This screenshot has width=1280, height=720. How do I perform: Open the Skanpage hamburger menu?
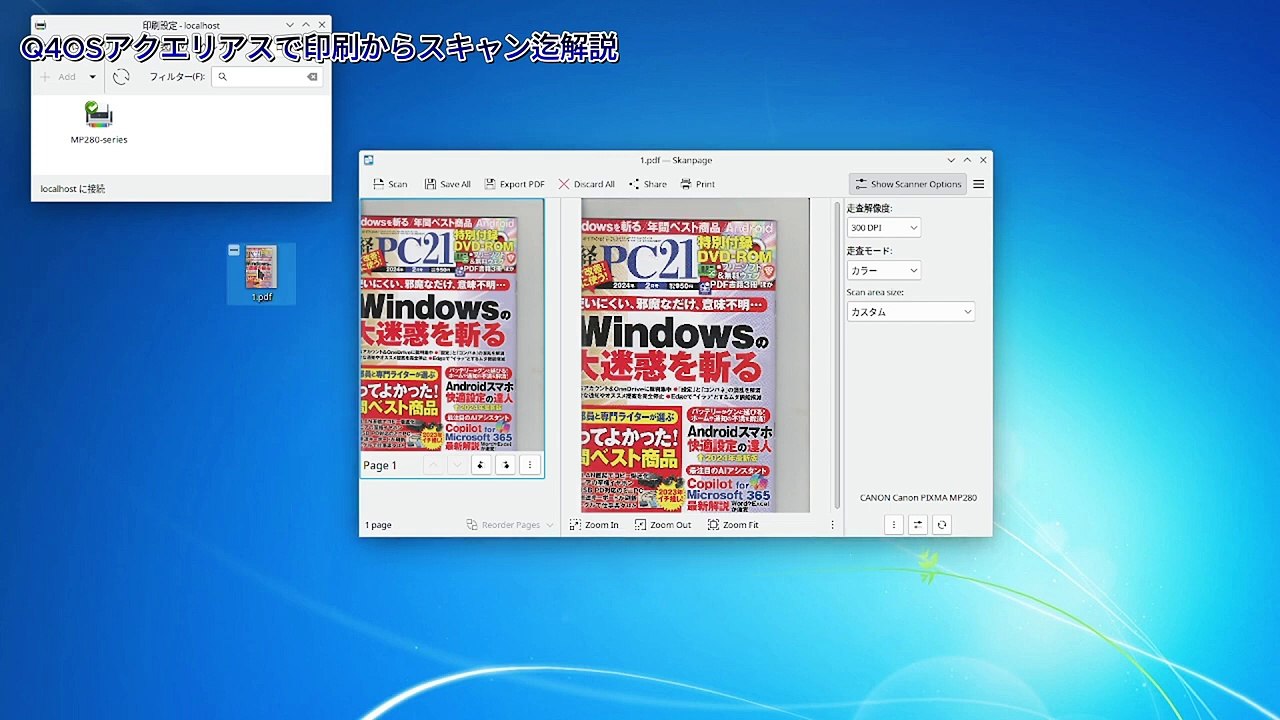point(979,184)
